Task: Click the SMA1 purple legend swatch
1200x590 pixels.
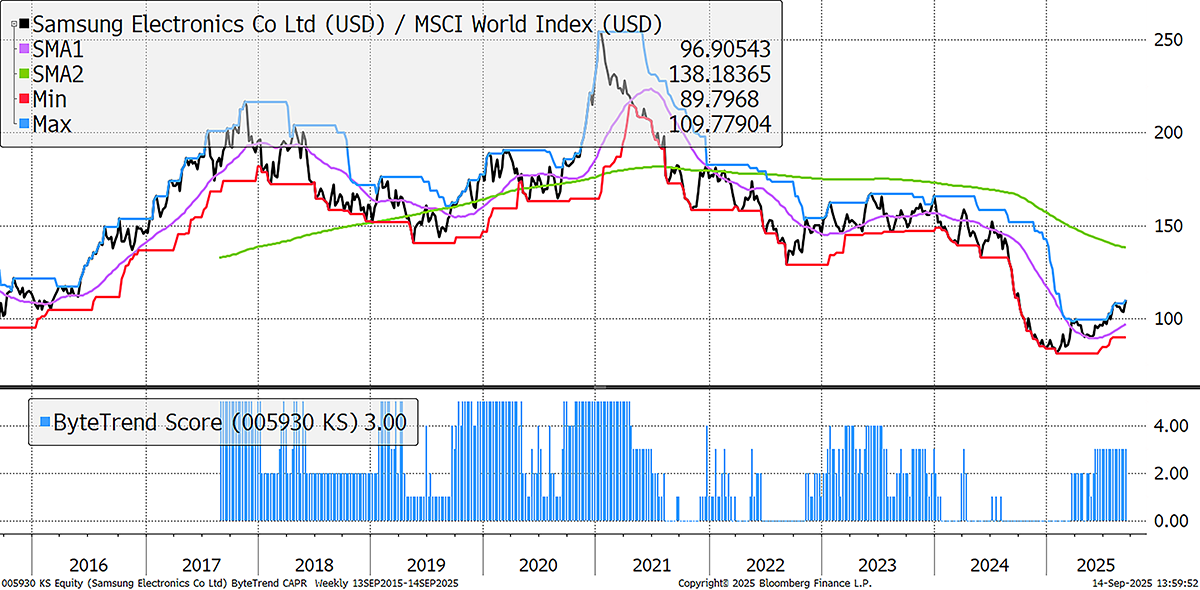Action: coord(25,48)
